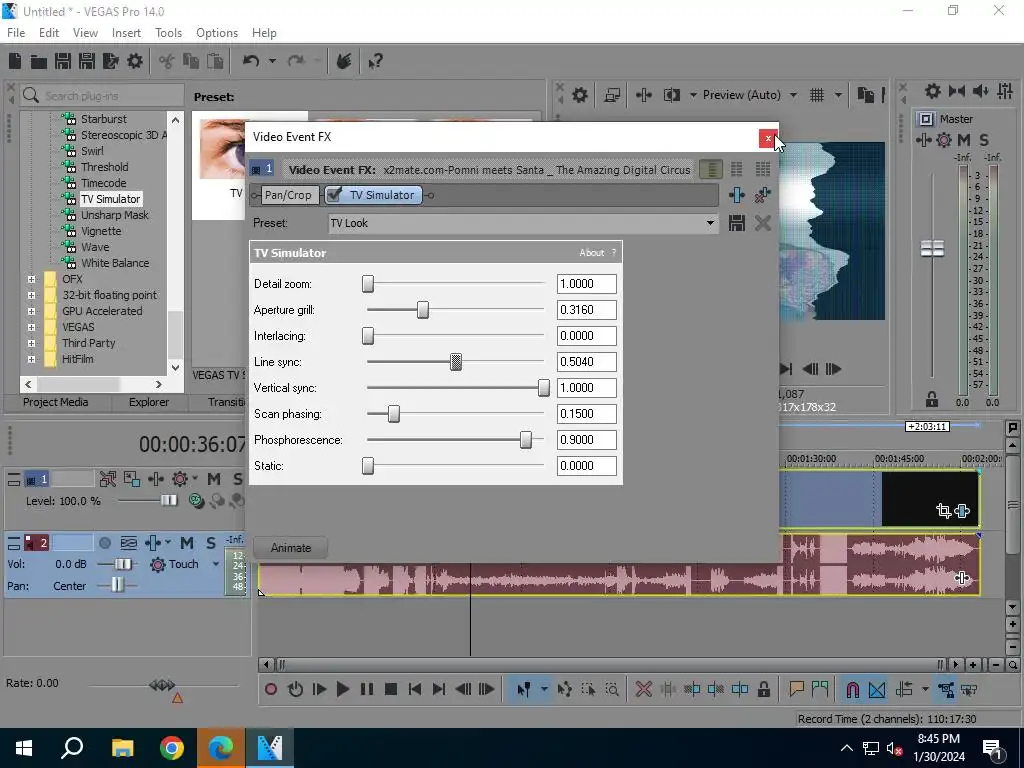
Task: Solo audio track 2
Action: click(x=210, y=543)
